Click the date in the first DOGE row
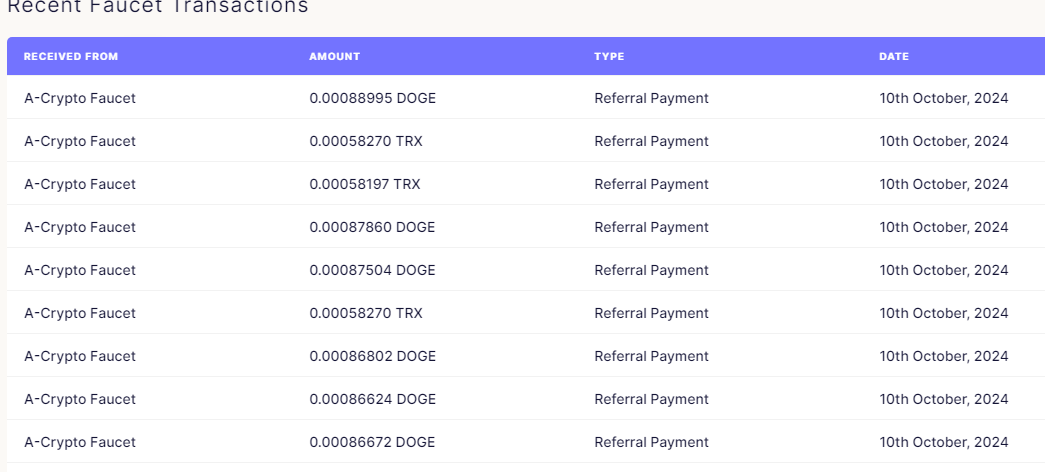 click(944, 98)
